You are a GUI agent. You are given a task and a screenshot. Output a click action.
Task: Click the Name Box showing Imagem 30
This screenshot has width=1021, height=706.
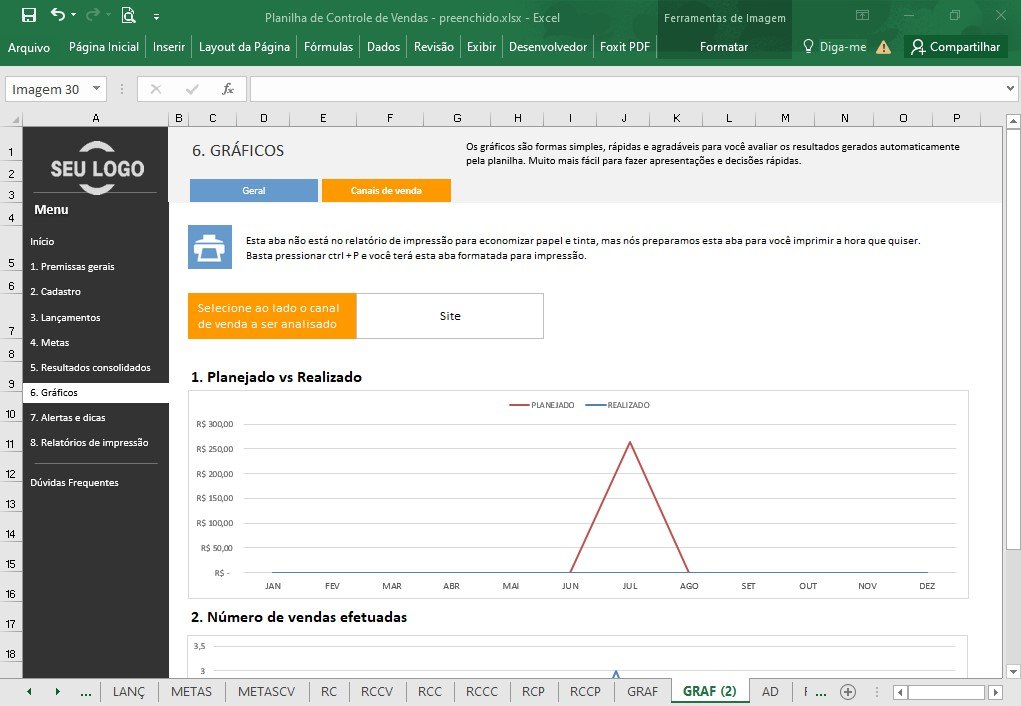pos(48,89)
